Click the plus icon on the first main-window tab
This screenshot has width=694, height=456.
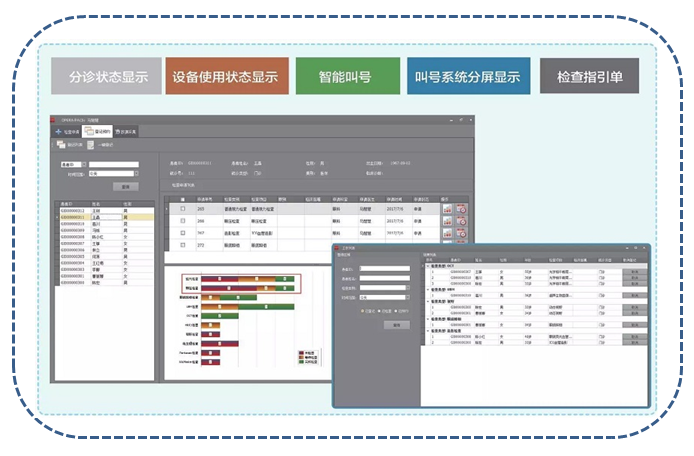pyautogui.click(x=59, y=131)
